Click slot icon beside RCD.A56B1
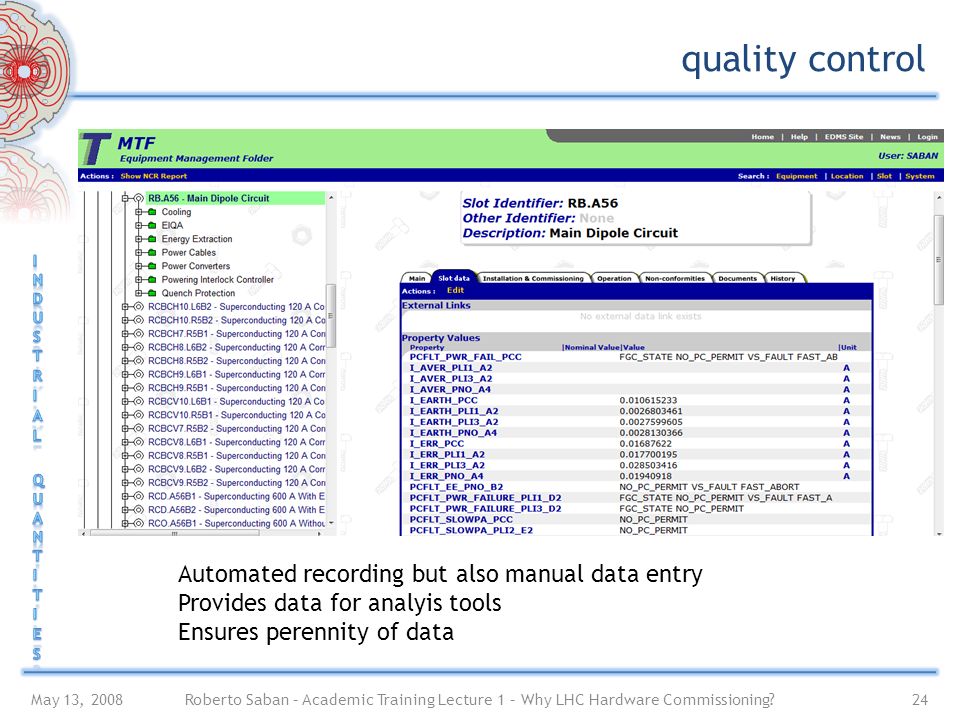960x720 pixels. pos(139,497)
